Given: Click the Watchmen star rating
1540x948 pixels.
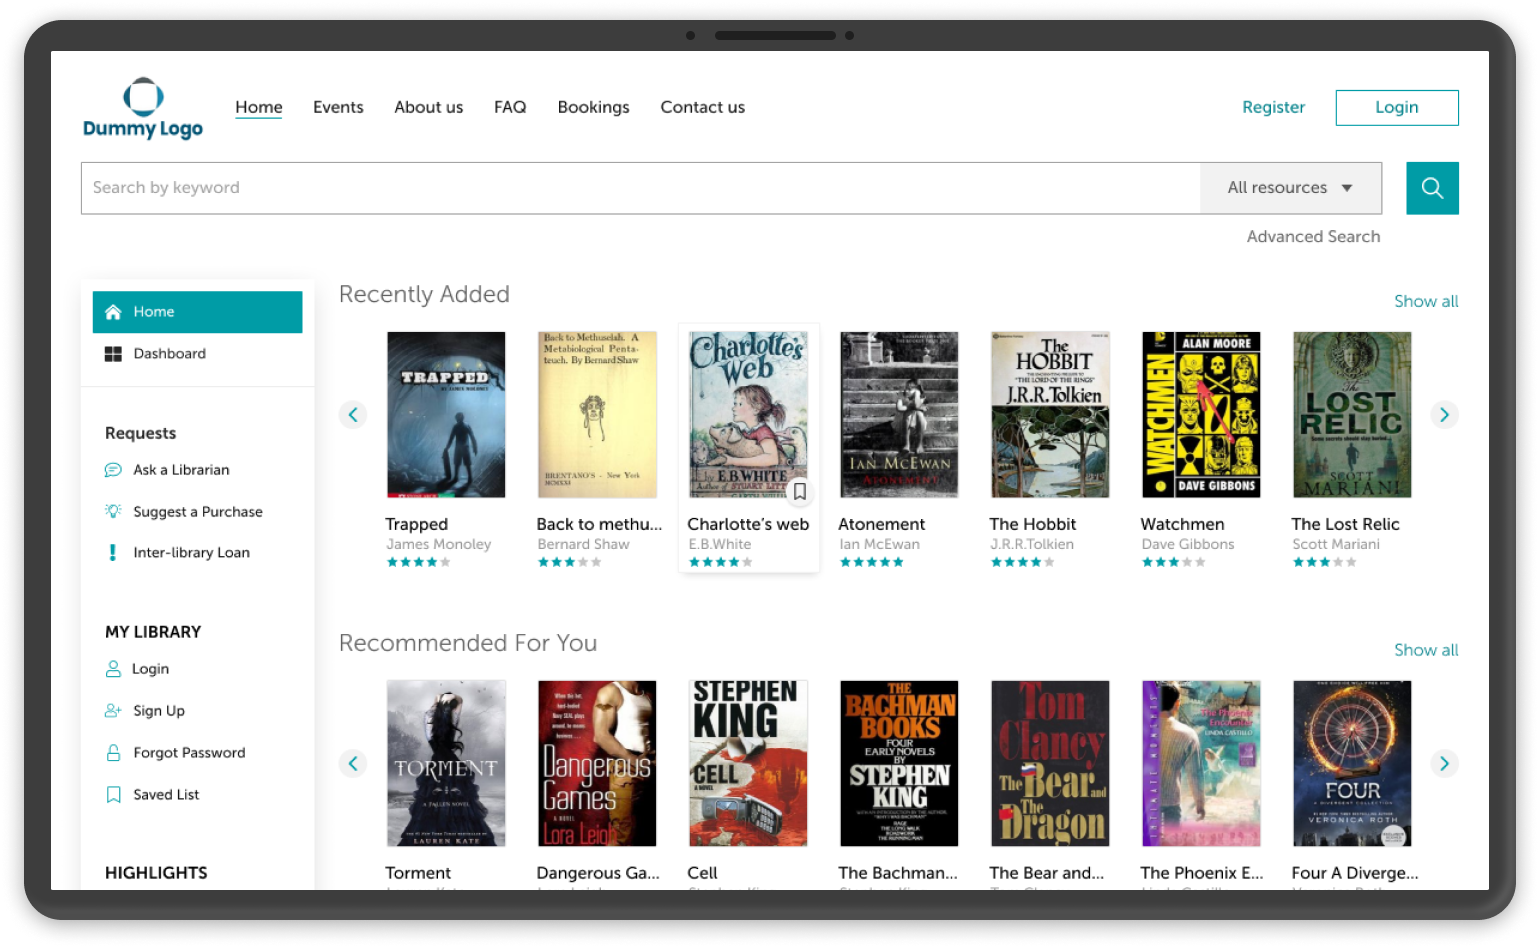Looking at the screenshot, I should (x=1174, y=563).
